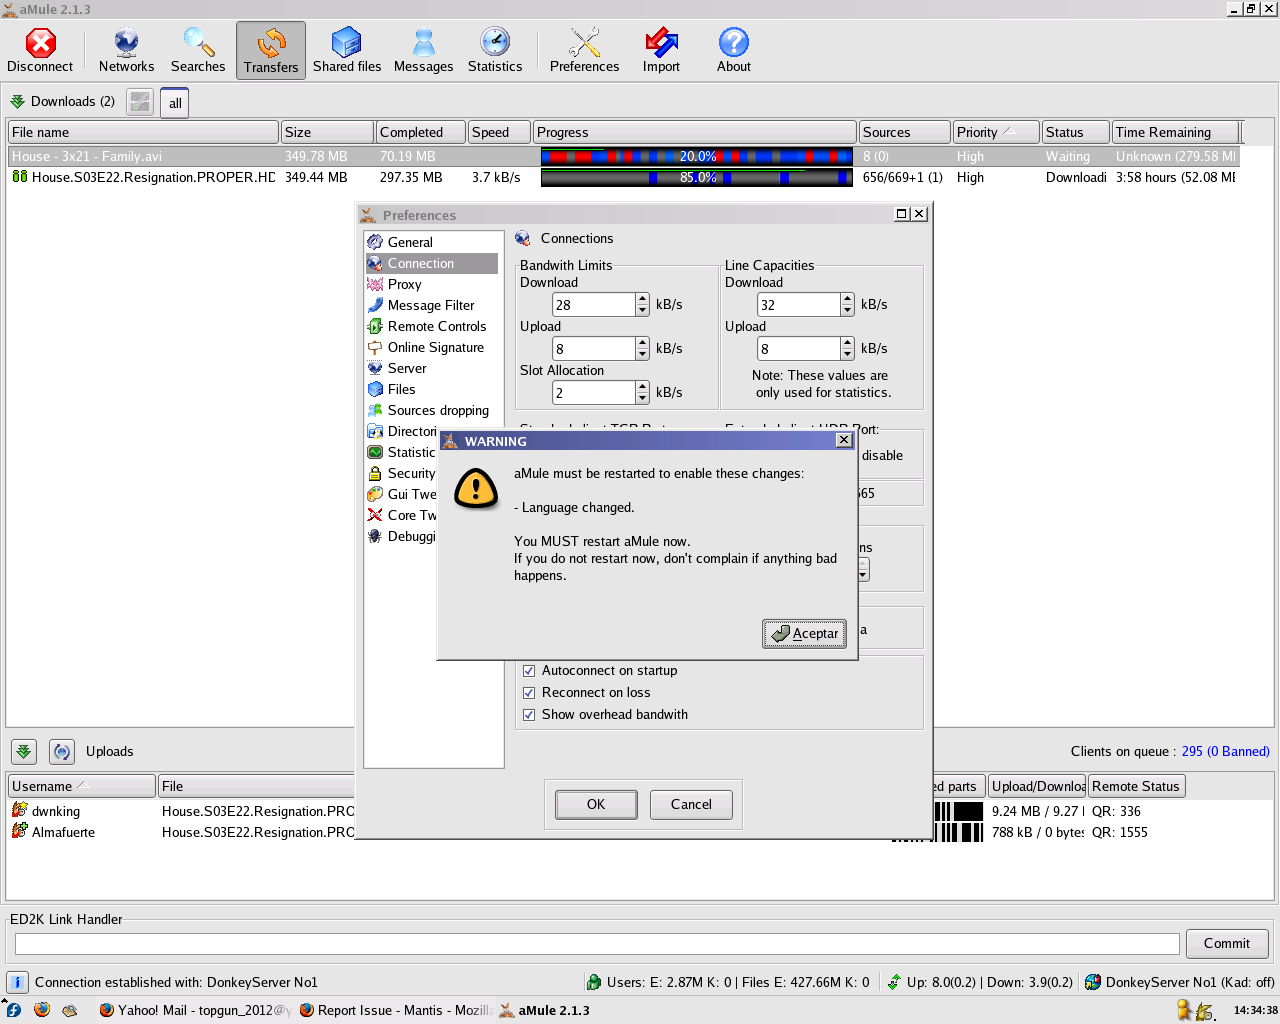Viewport: 1280px width, 1024px height.
Task: Click the ED2K Link Handler input field
Action: tap(597, 944)
